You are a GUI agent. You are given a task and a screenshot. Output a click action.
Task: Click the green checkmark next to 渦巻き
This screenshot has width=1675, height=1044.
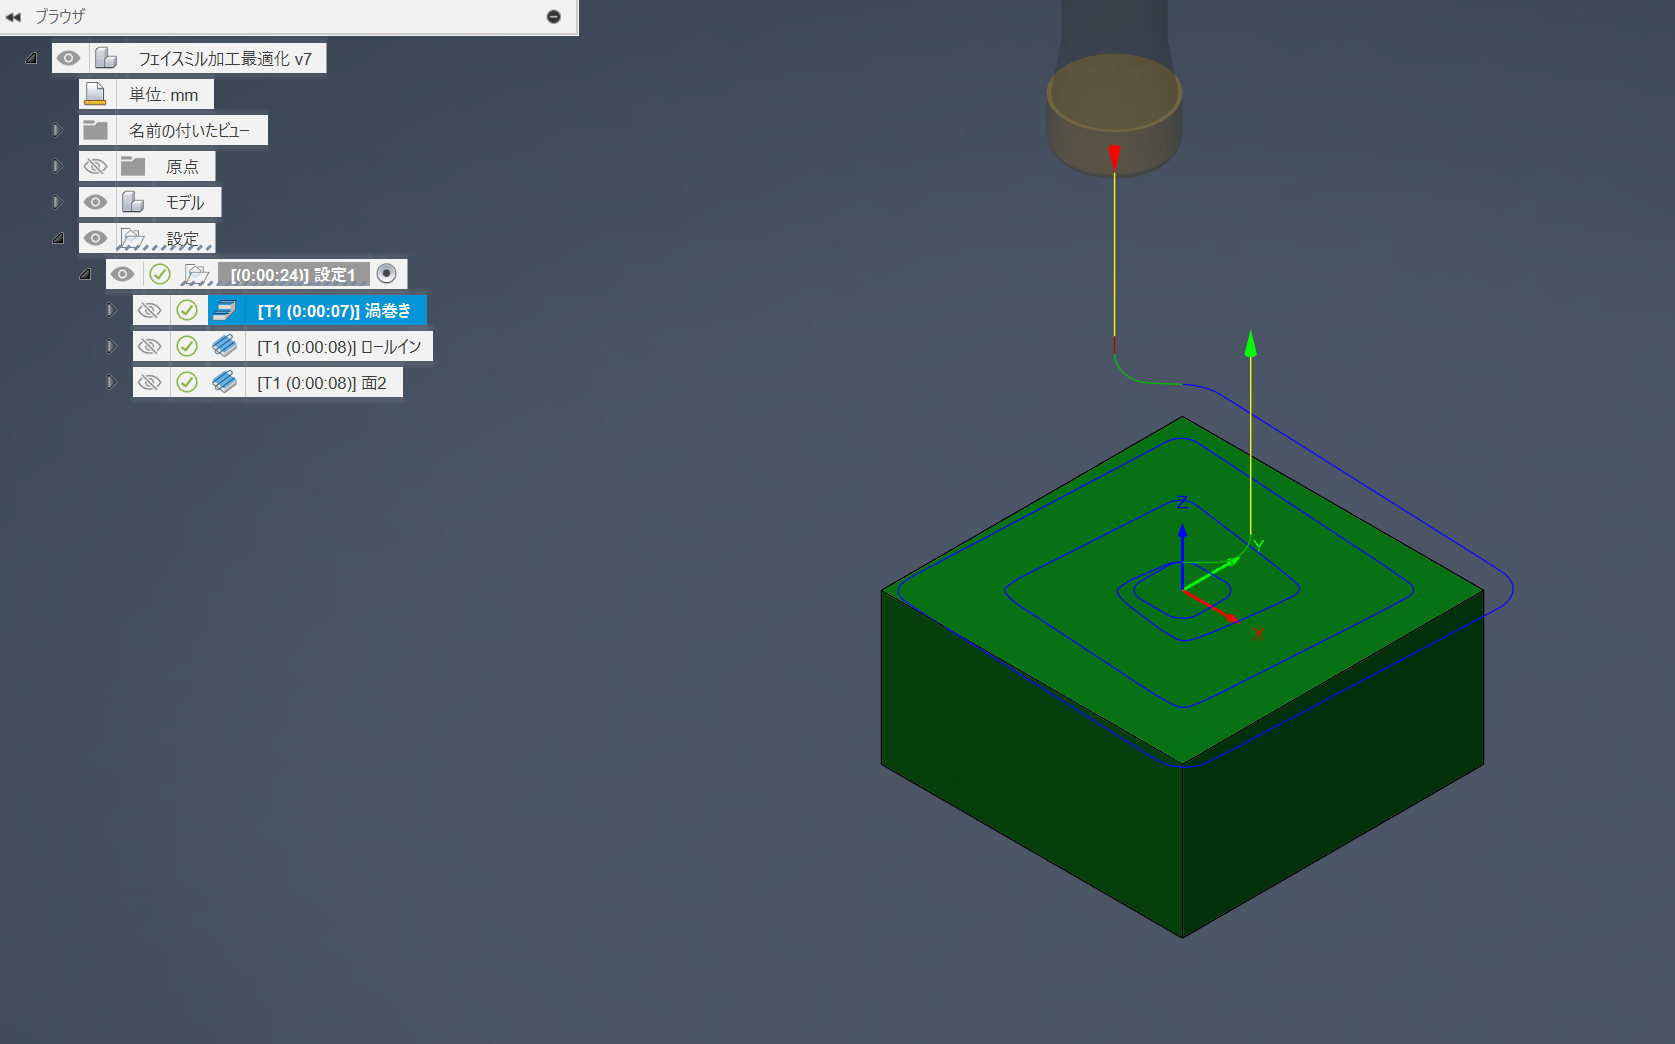(188, 310)
